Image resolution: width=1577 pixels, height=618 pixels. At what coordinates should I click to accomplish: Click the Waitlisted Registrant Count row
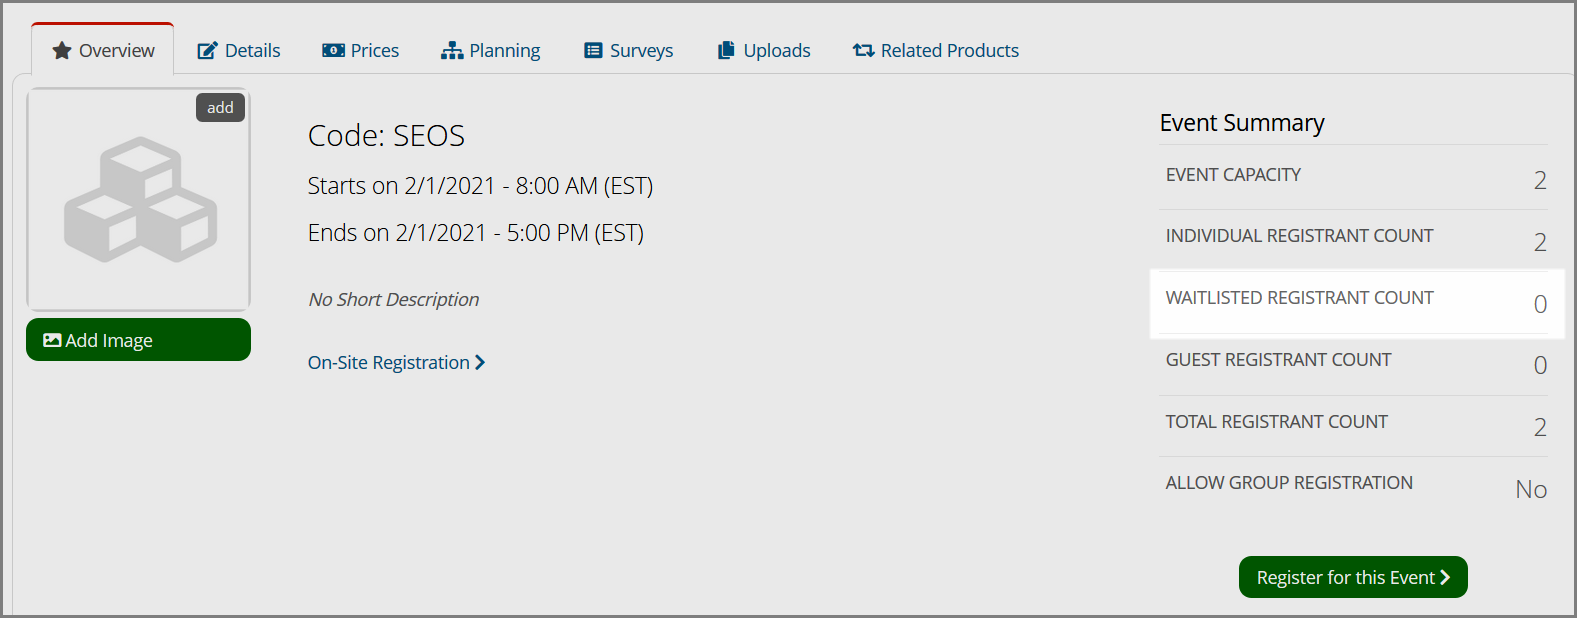click(1356, 303)
